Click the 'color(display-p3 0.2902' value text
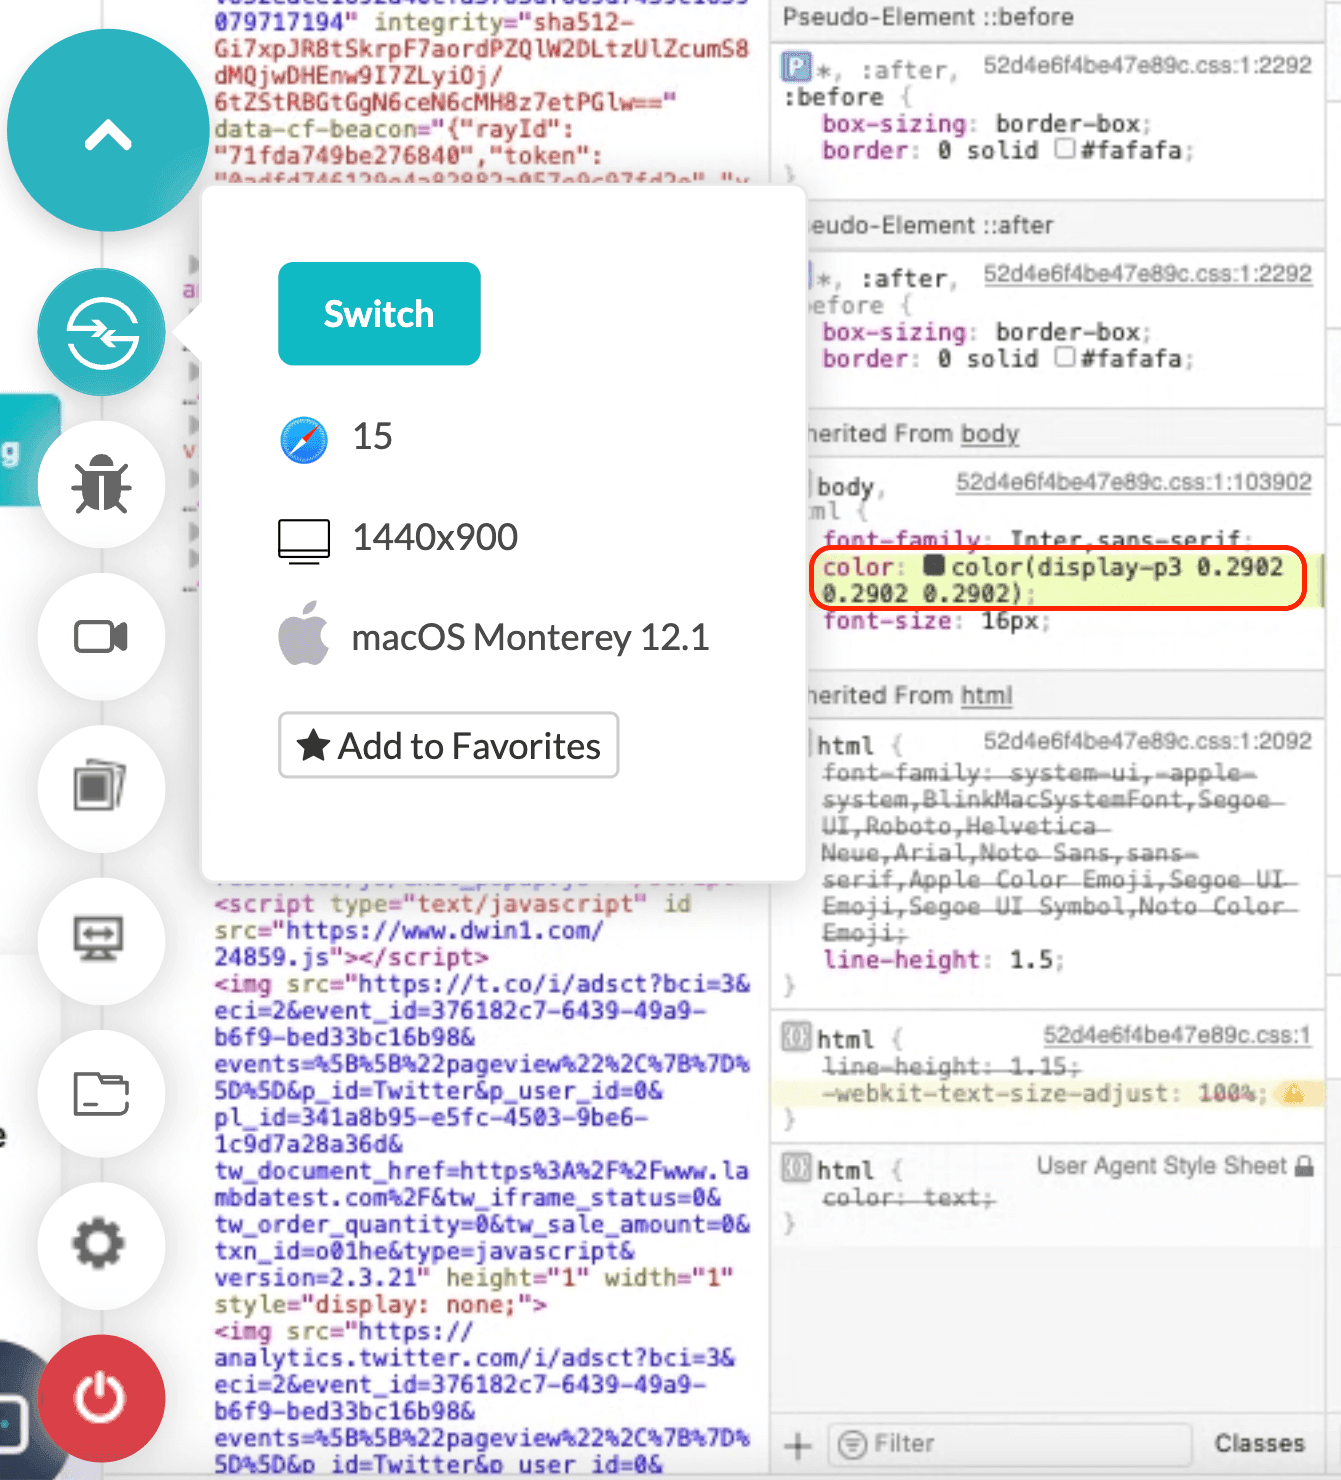Image resolution: width=1341 pixels, height=1480 pixels. (1117, 567)
